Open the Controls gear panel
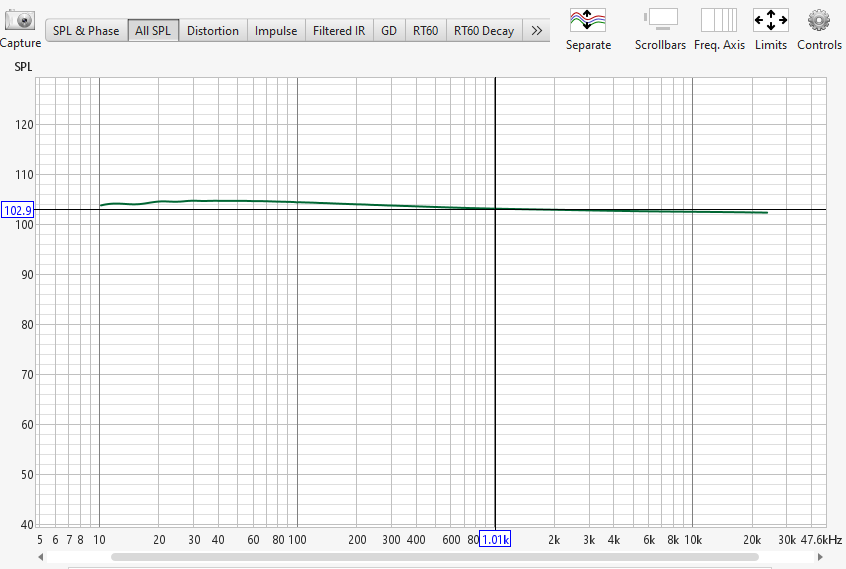This screenshot has width=846, height=569. point(819,19)
